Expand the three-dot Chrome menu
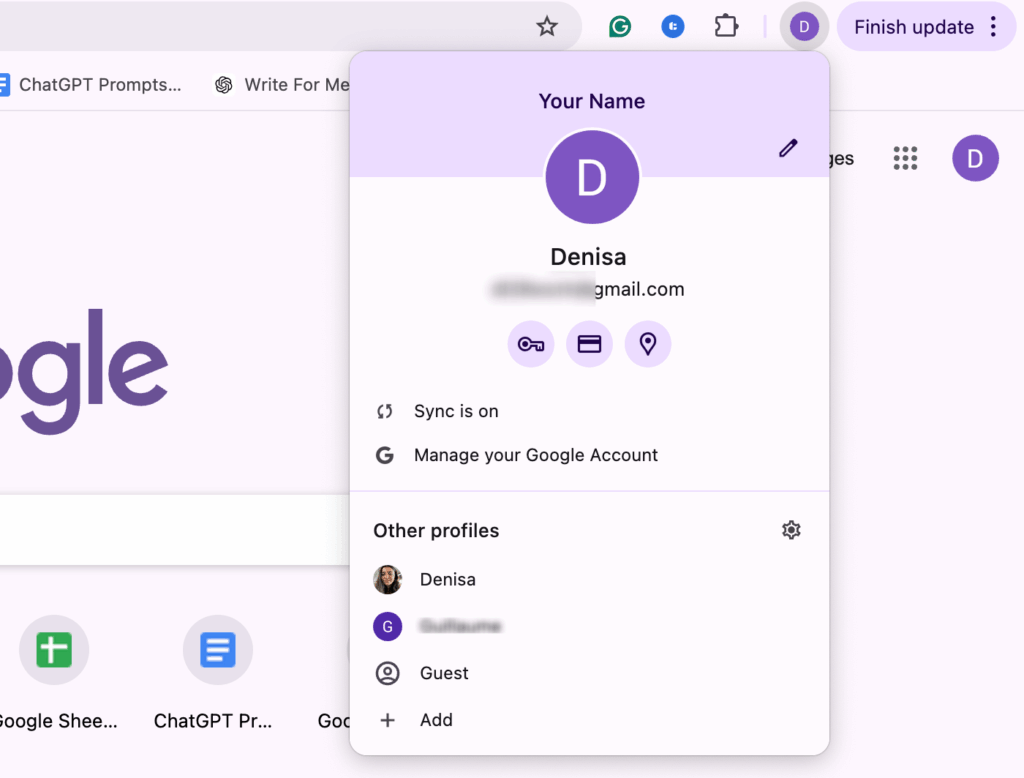The width and height of the screenshot is (1024, 778). click(993, 27)
